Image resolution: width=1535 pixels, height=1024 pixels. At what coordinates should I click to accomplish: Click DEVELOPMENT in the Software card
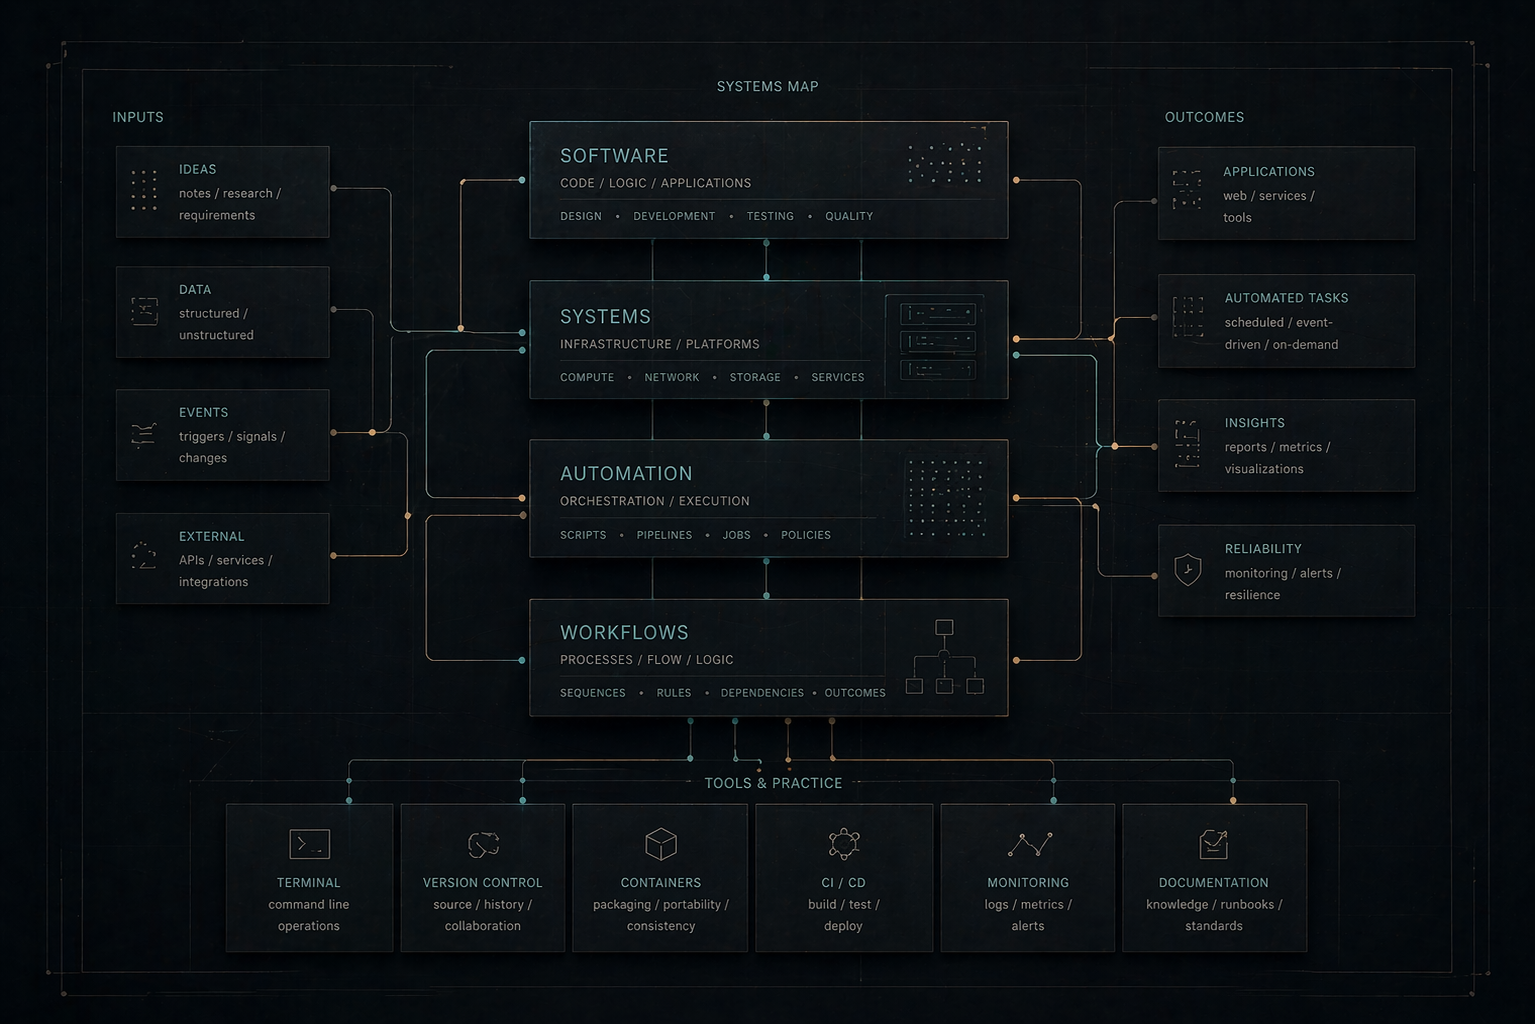674,216
